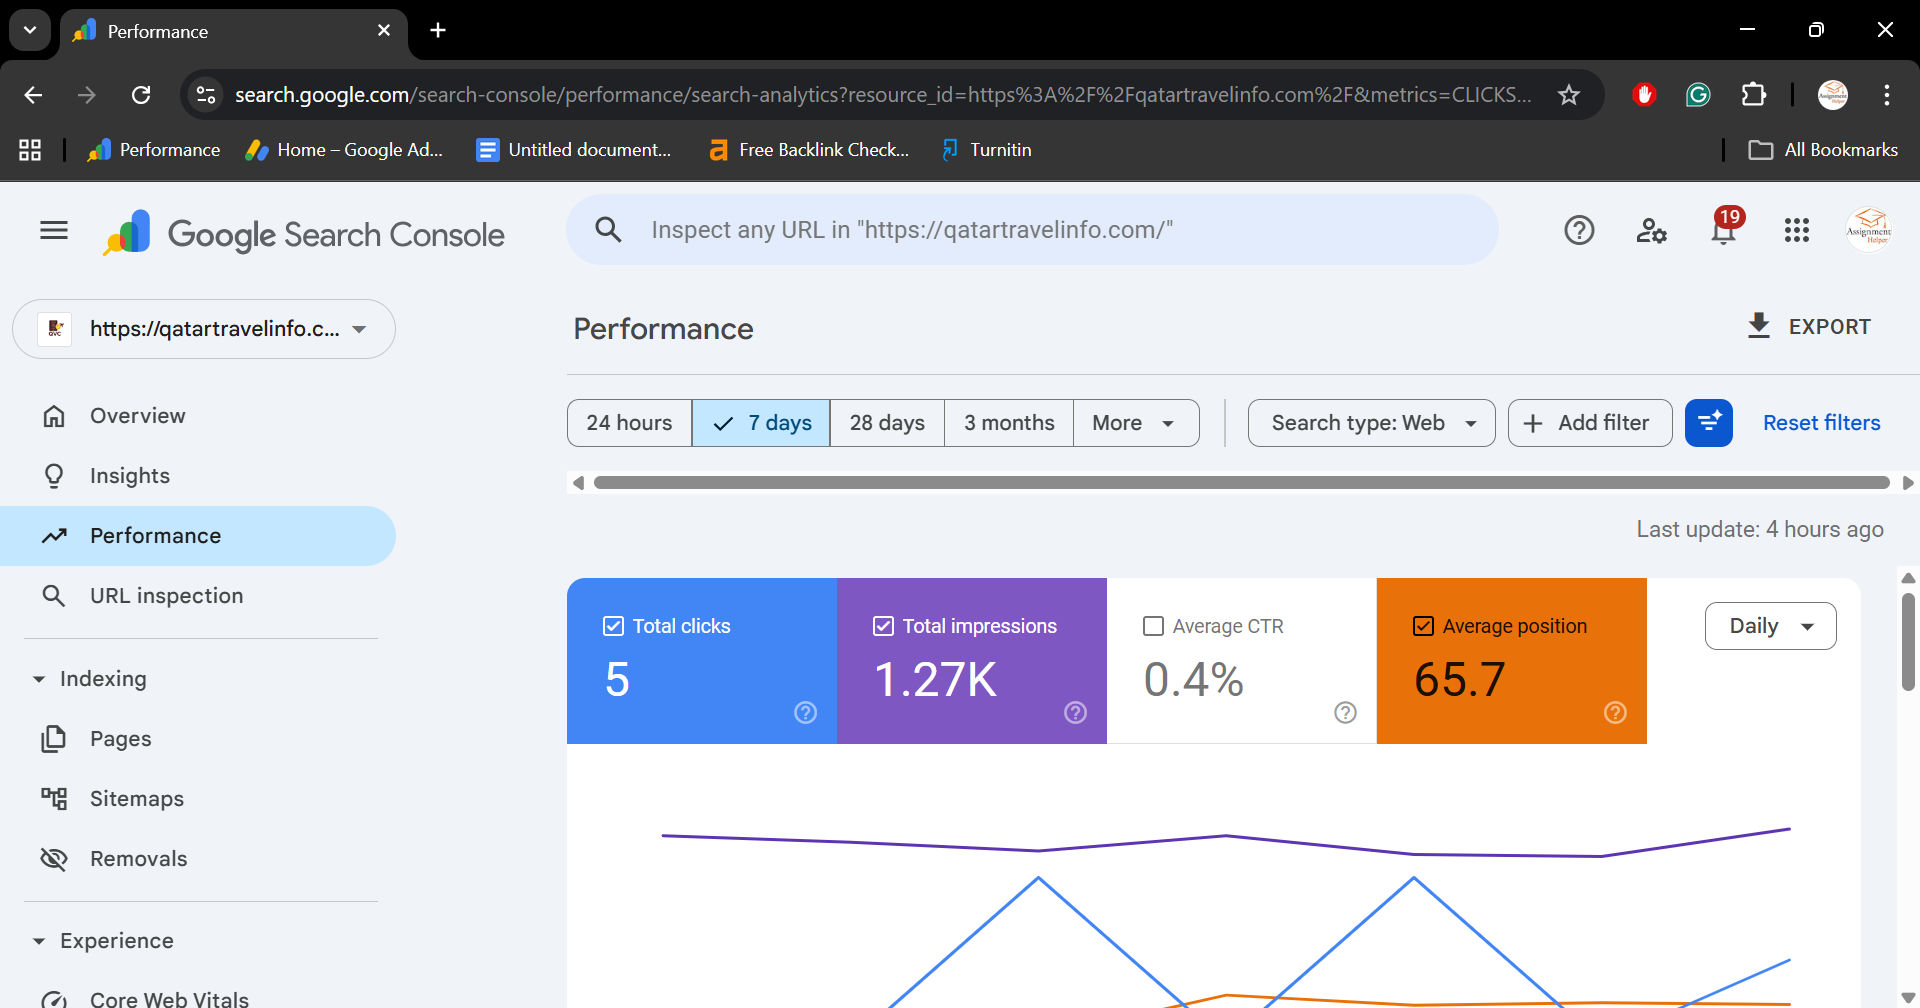Go to Overview in the sidebar

(x=198, y=416)
